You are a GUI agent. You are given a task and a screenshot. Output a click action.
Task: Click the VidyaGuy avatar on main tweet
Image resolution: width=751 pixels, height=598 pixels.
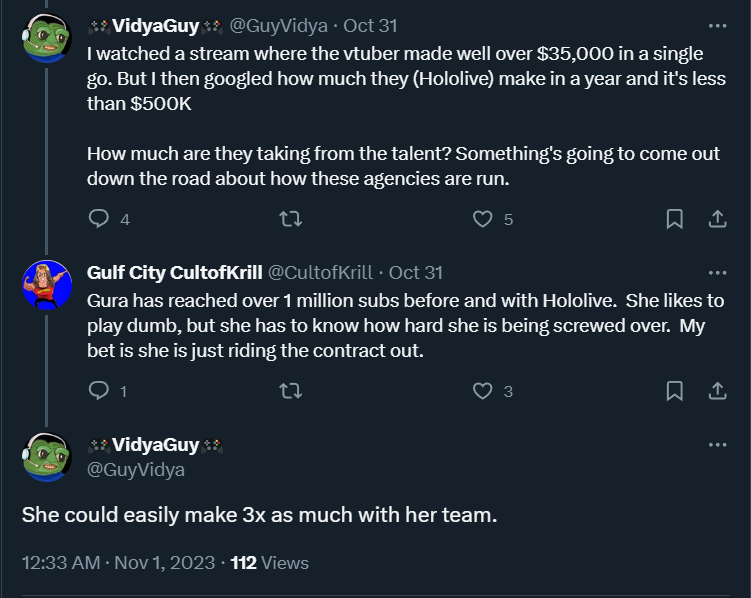coord(46,457)
